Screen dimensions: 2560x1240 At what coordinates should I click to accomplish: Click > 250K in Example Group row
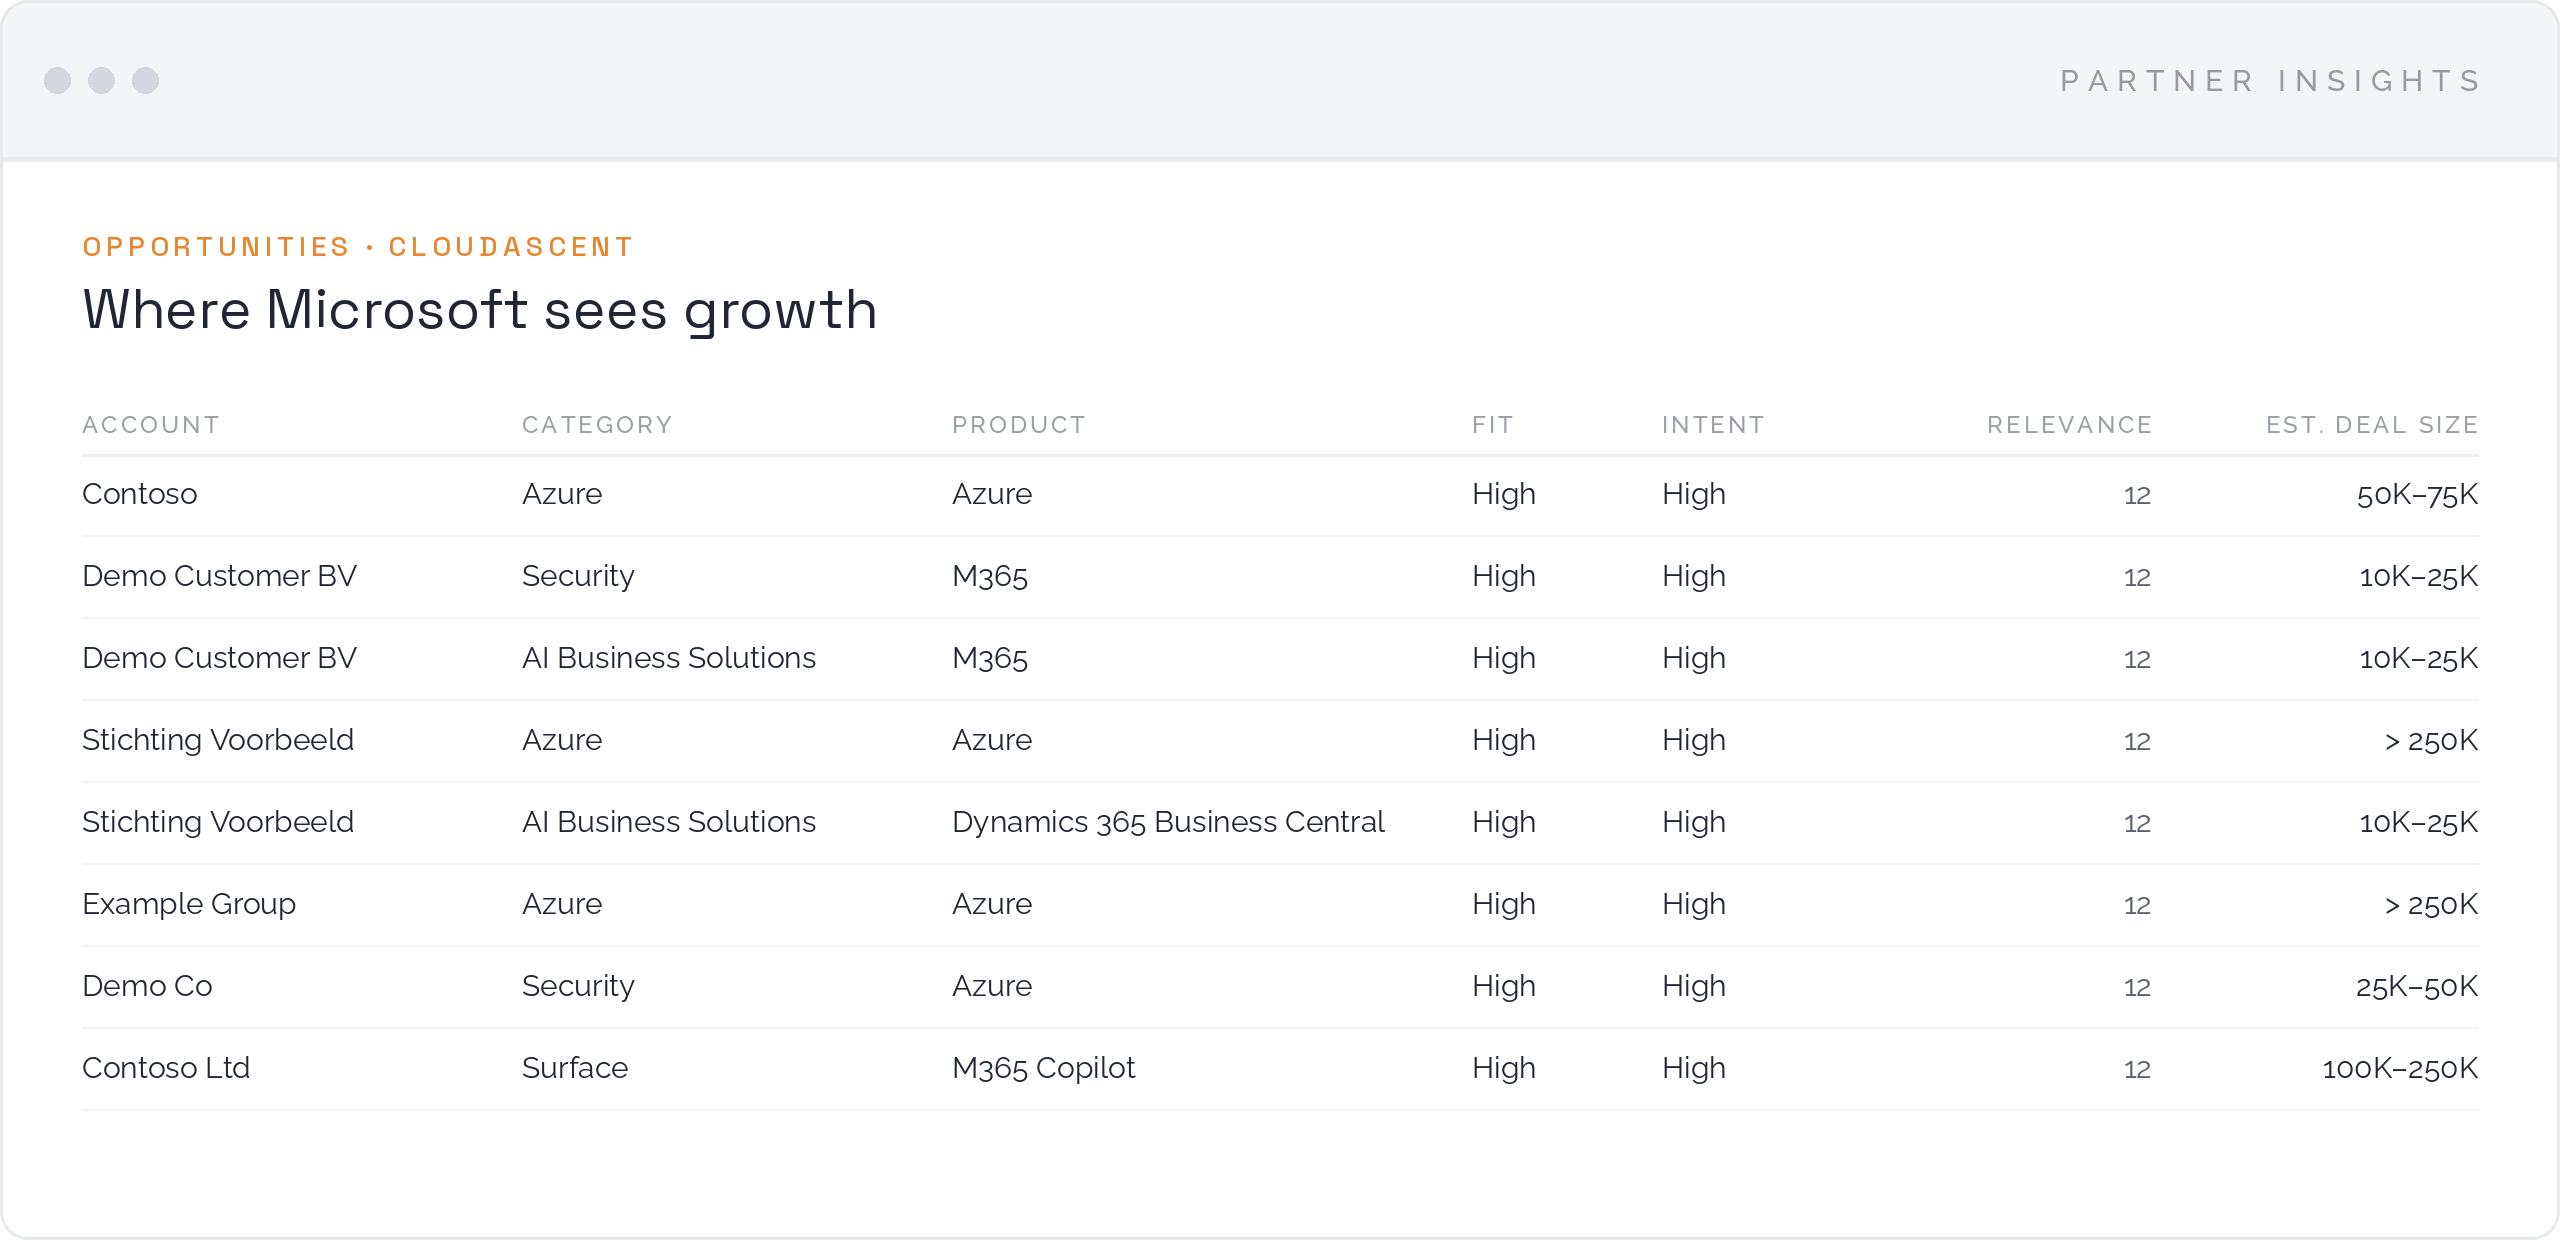2431,904
